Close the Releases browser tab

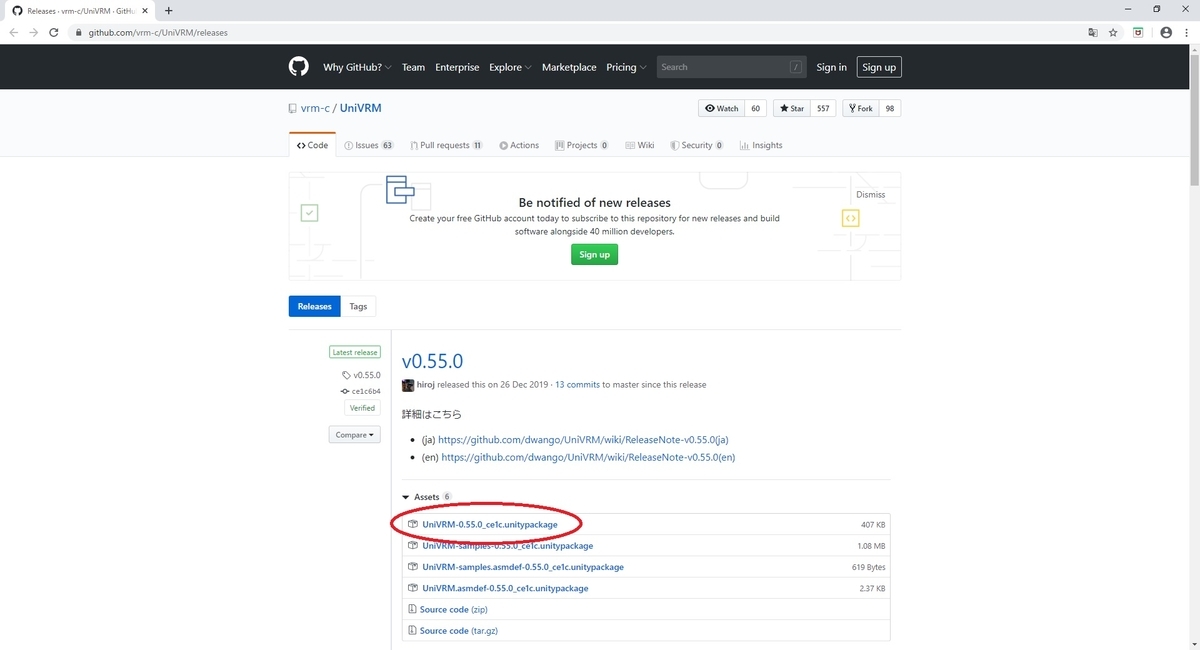[145, 10]
